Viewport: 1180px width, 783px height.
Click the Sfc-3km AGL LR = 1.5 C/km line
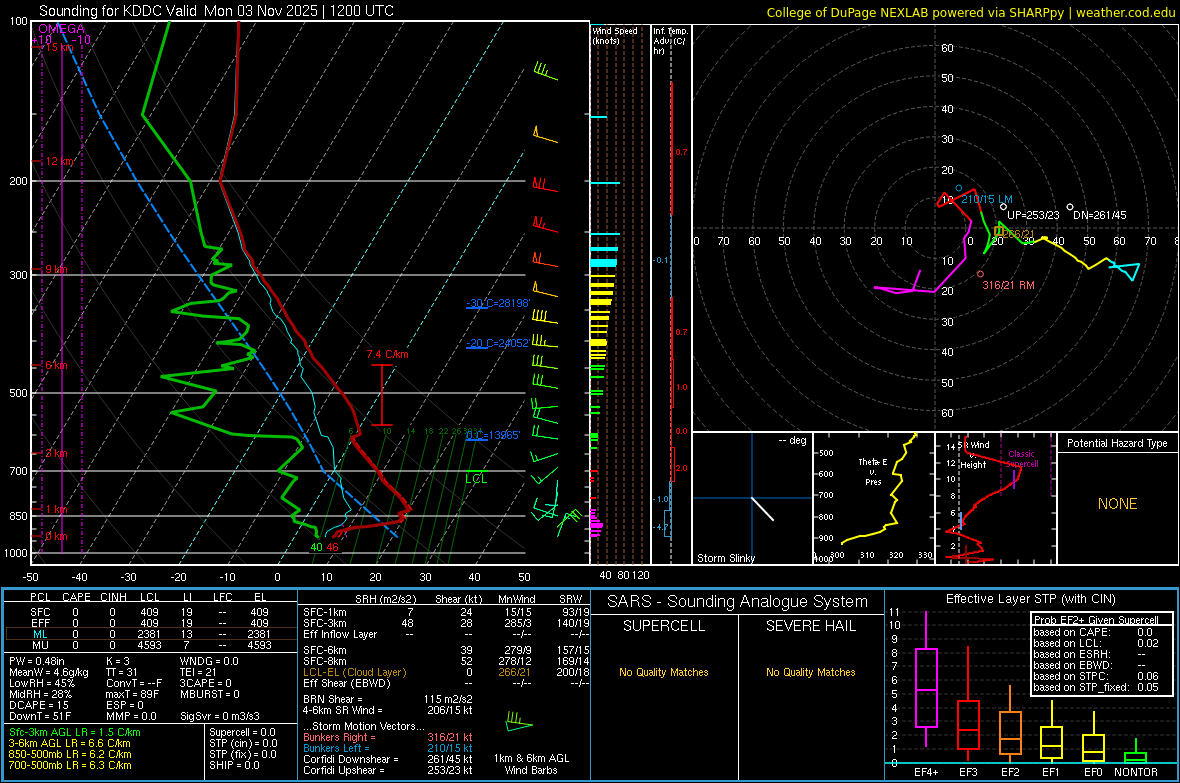(75, 732)
